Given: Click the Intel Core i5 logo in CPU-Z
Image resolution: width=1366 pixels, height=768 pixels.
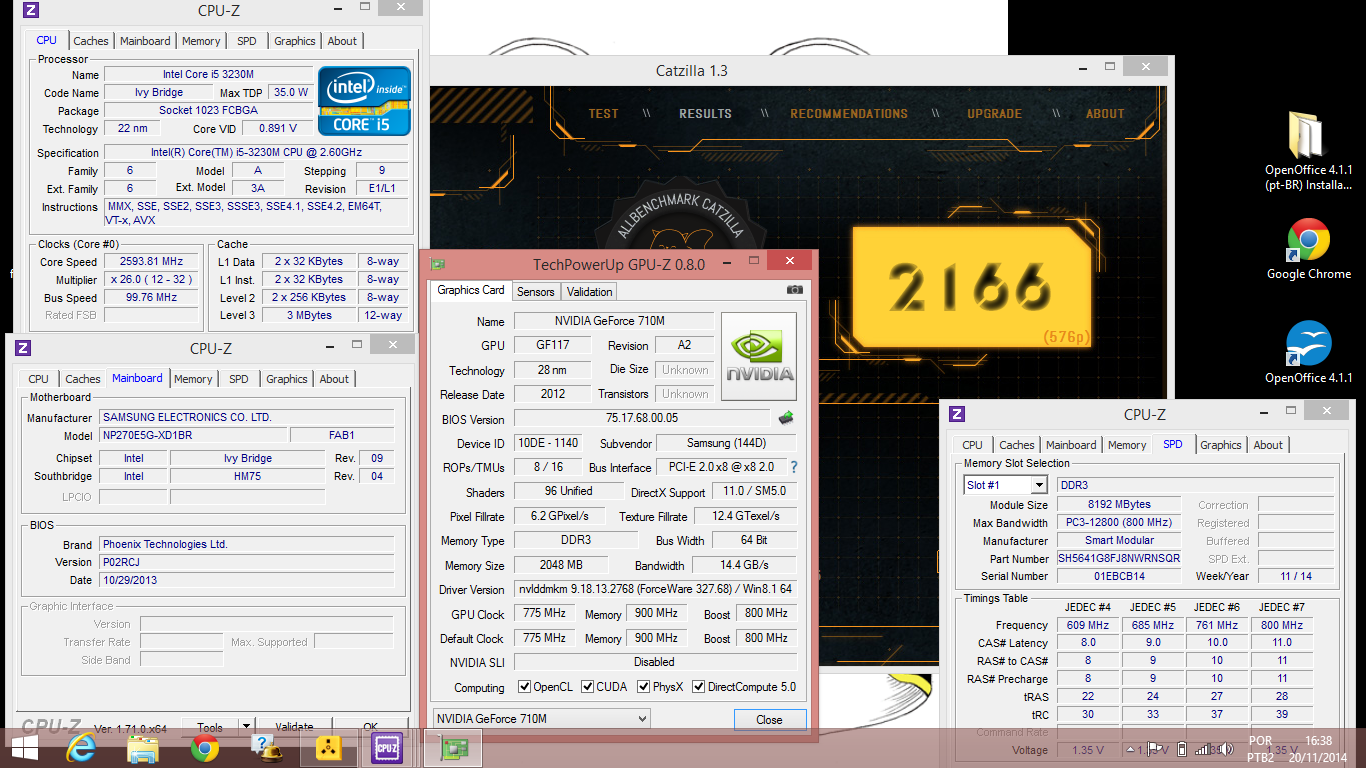Looking at the screenshot, I should (x=364, y=100).
